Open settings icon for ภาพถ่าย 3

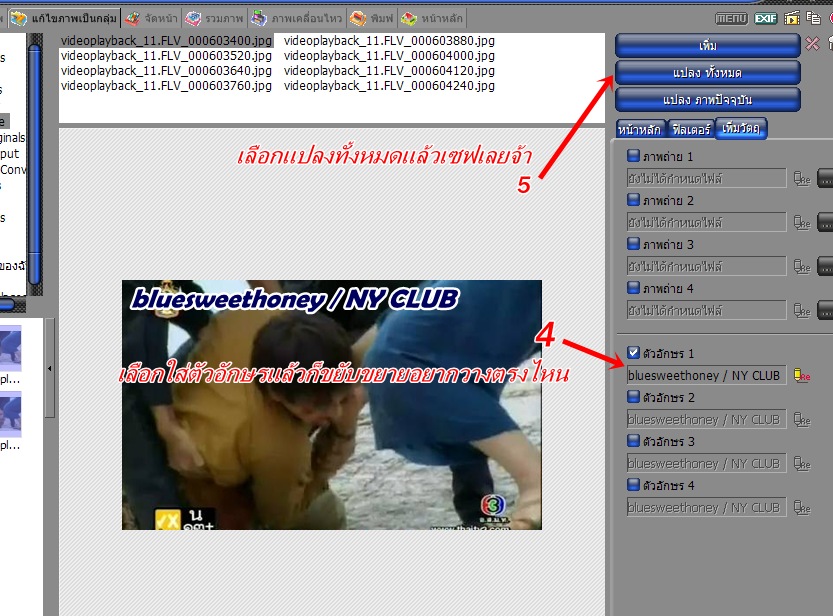coord(802,267)
